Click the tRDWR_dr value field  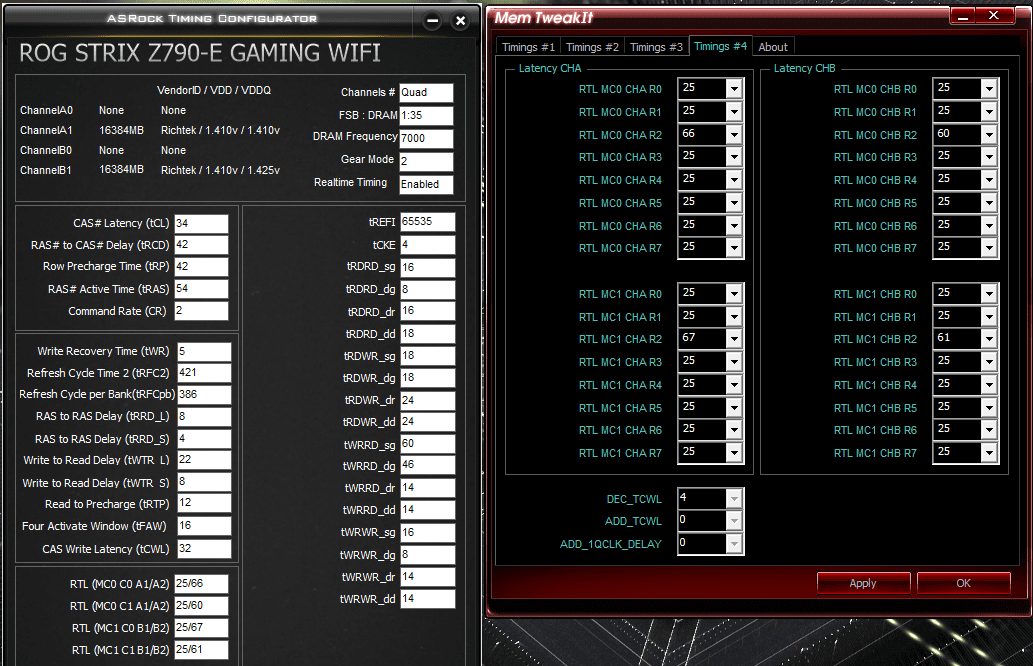(x=428, y=400)
